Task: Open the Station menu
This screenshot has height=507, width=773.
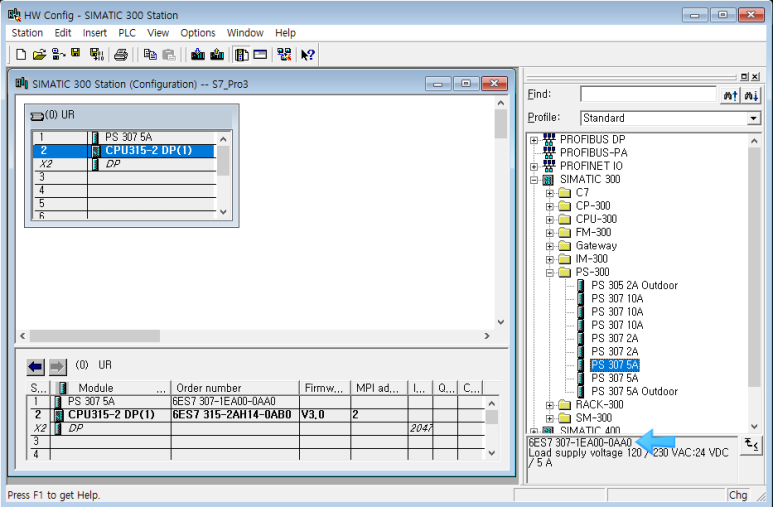Action: pyautogui.click(x=27, y=33)
